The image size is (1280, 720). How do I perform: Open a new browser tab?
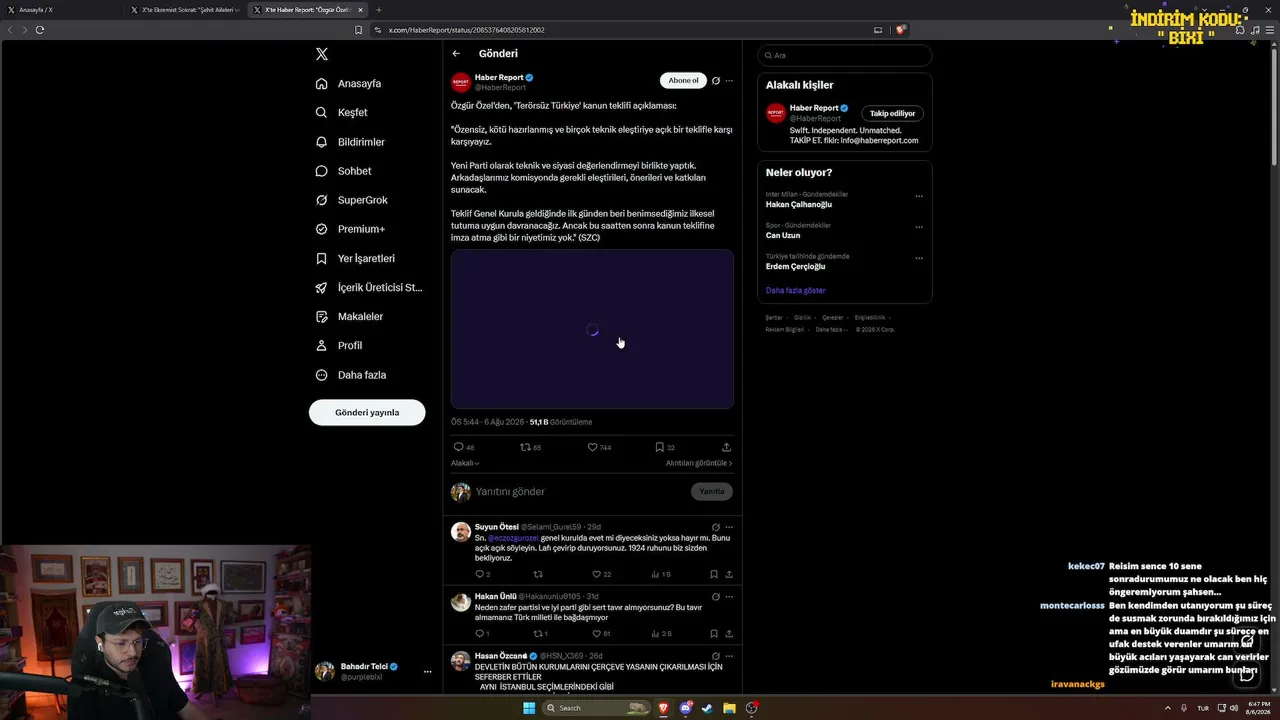[x=379, y=10]
